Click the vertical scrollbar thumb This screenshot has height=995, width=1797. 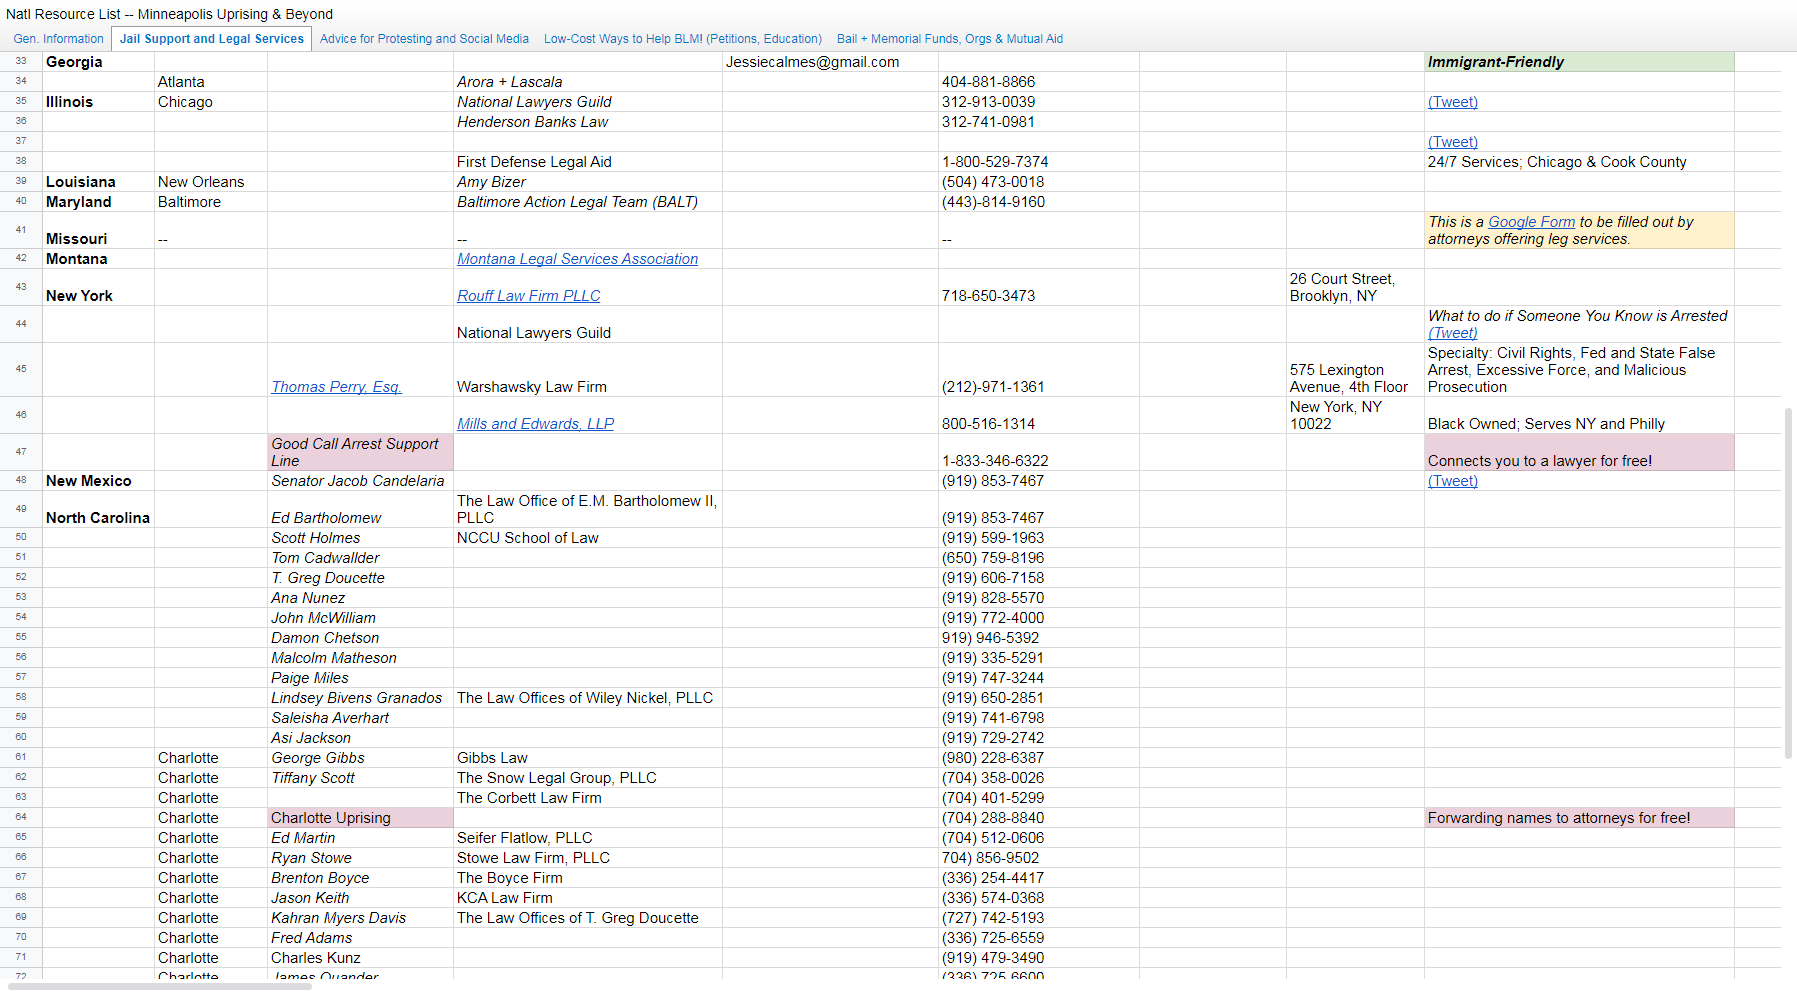coord(1788,583)
